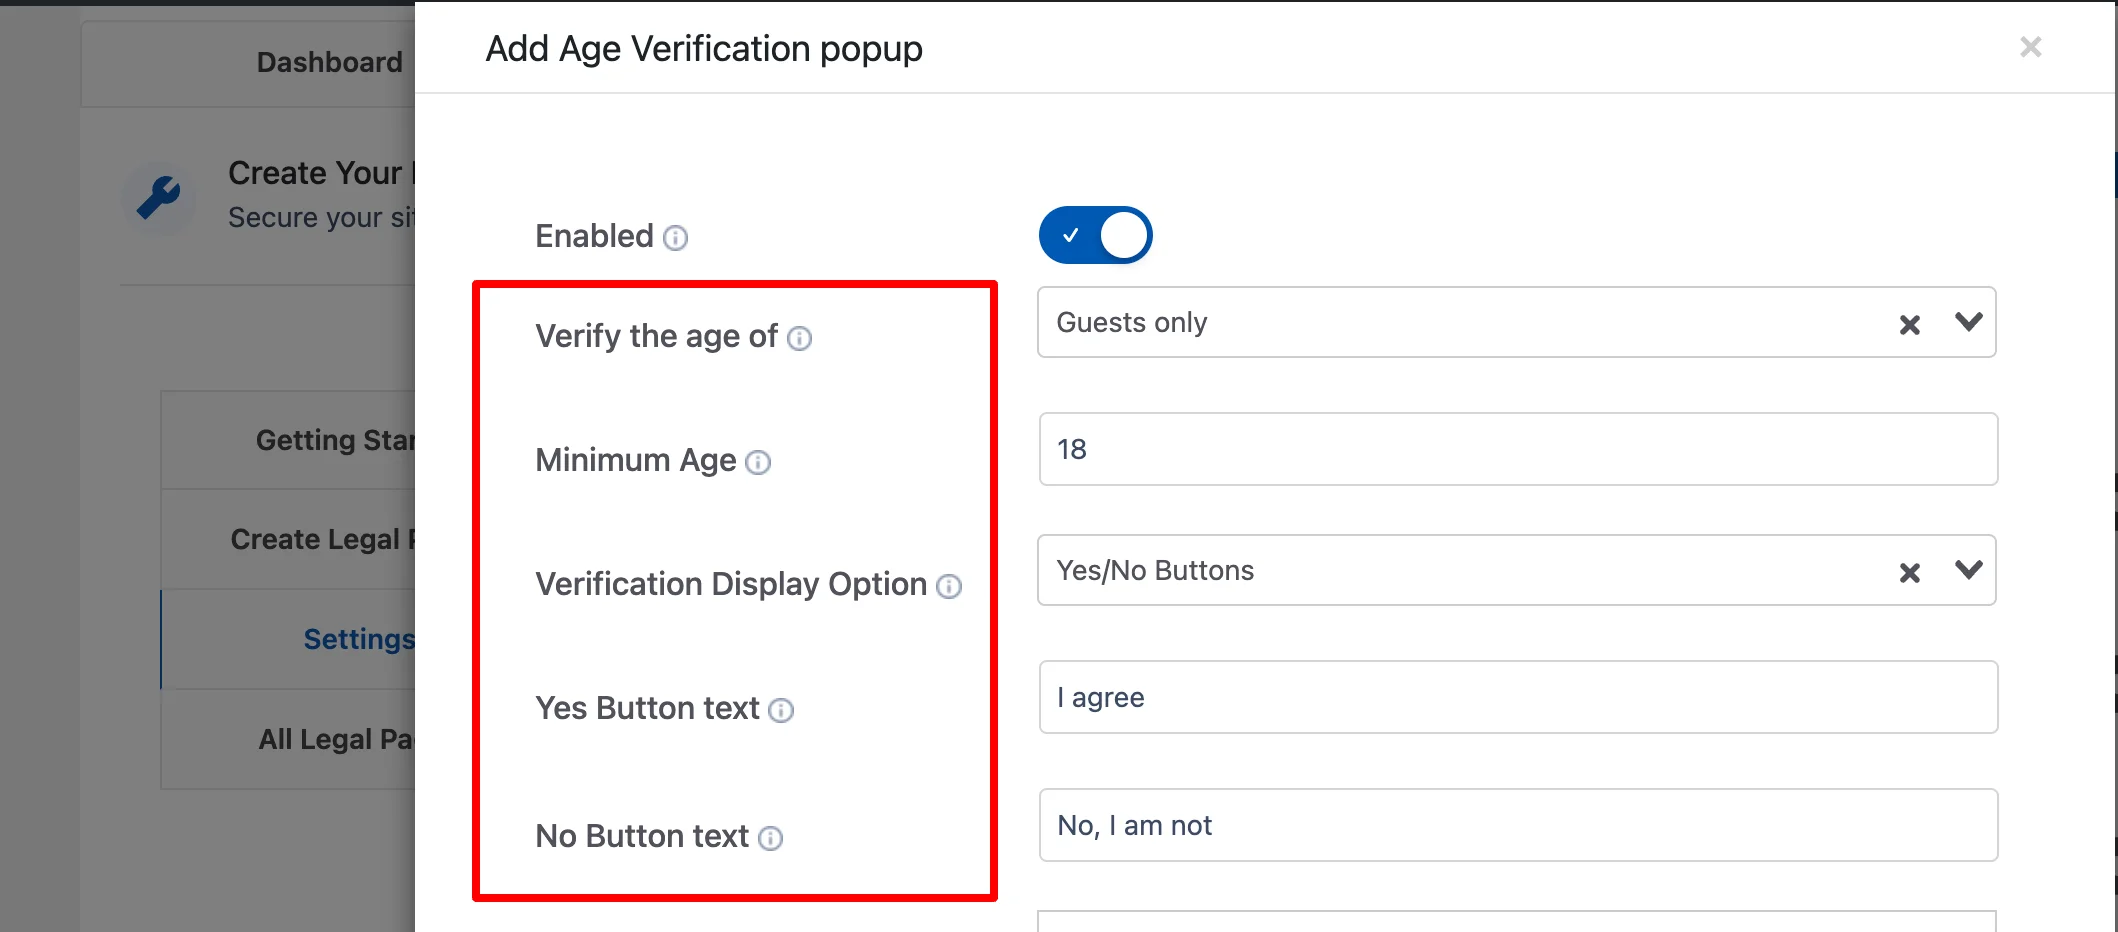Click the No Button text field "No, I am not"

(x=1518, y=825)
